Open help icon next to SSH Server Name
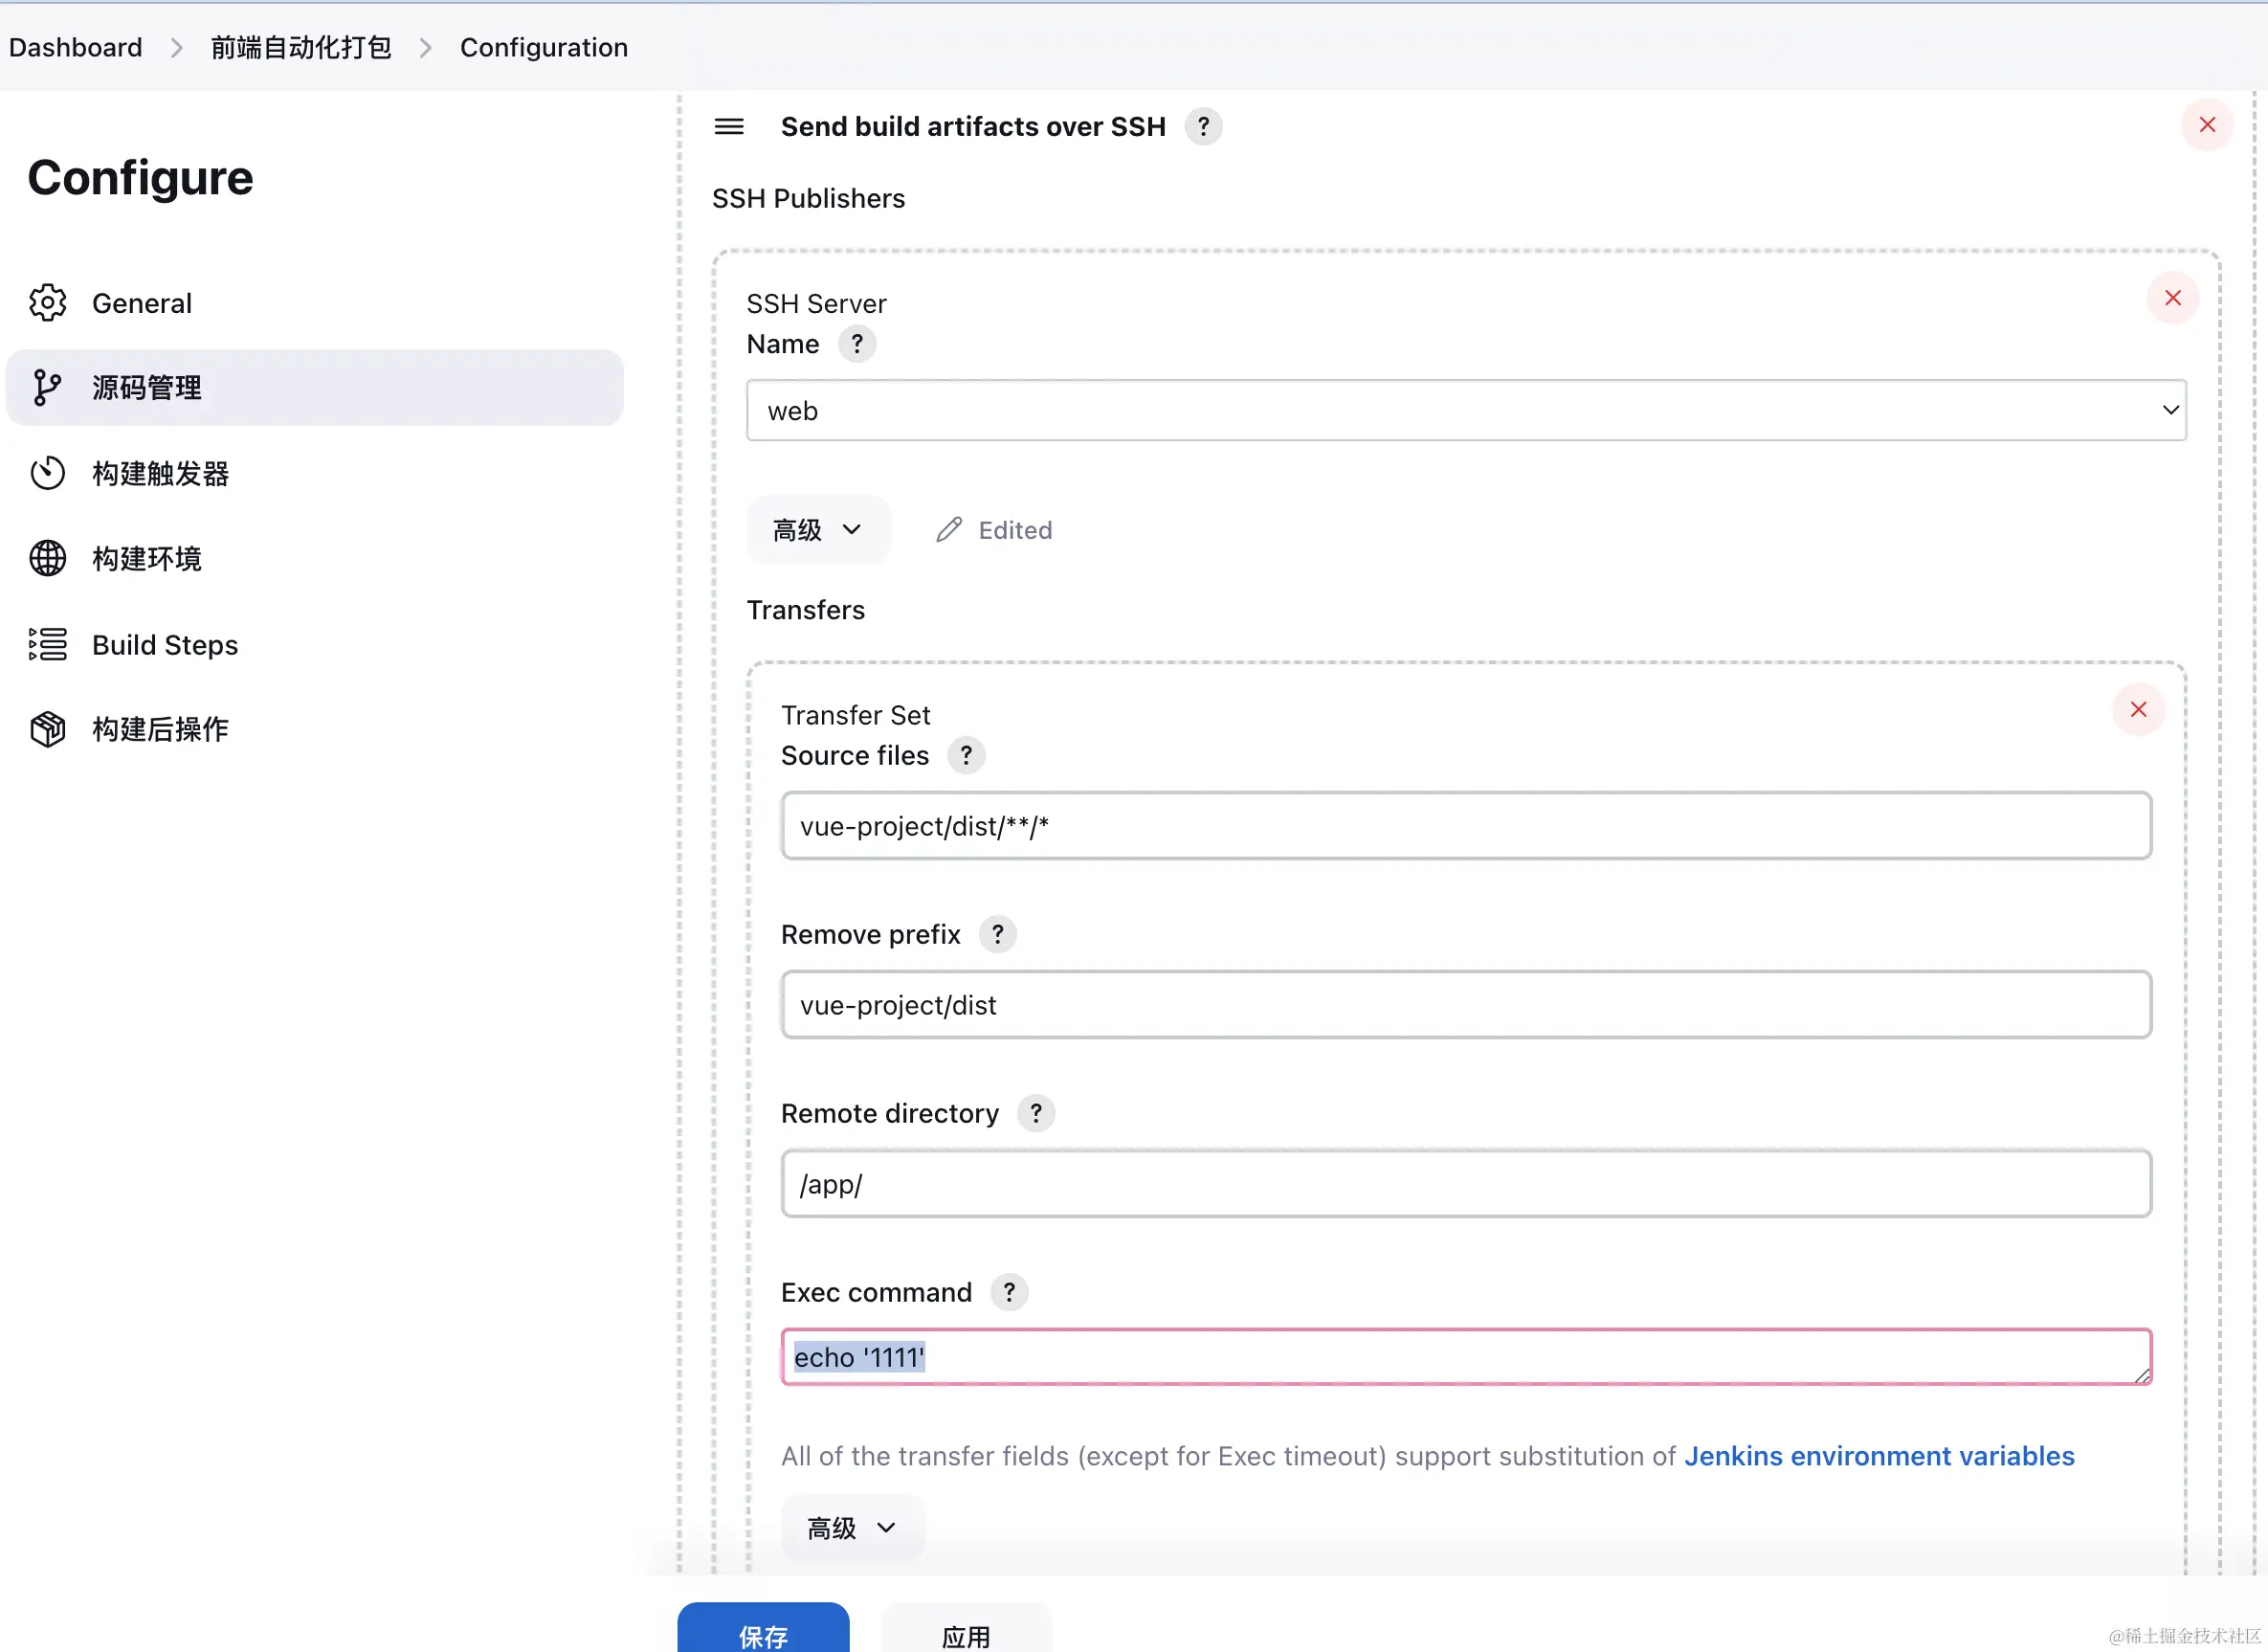2268x1652 pixels. tap(857, 344)
